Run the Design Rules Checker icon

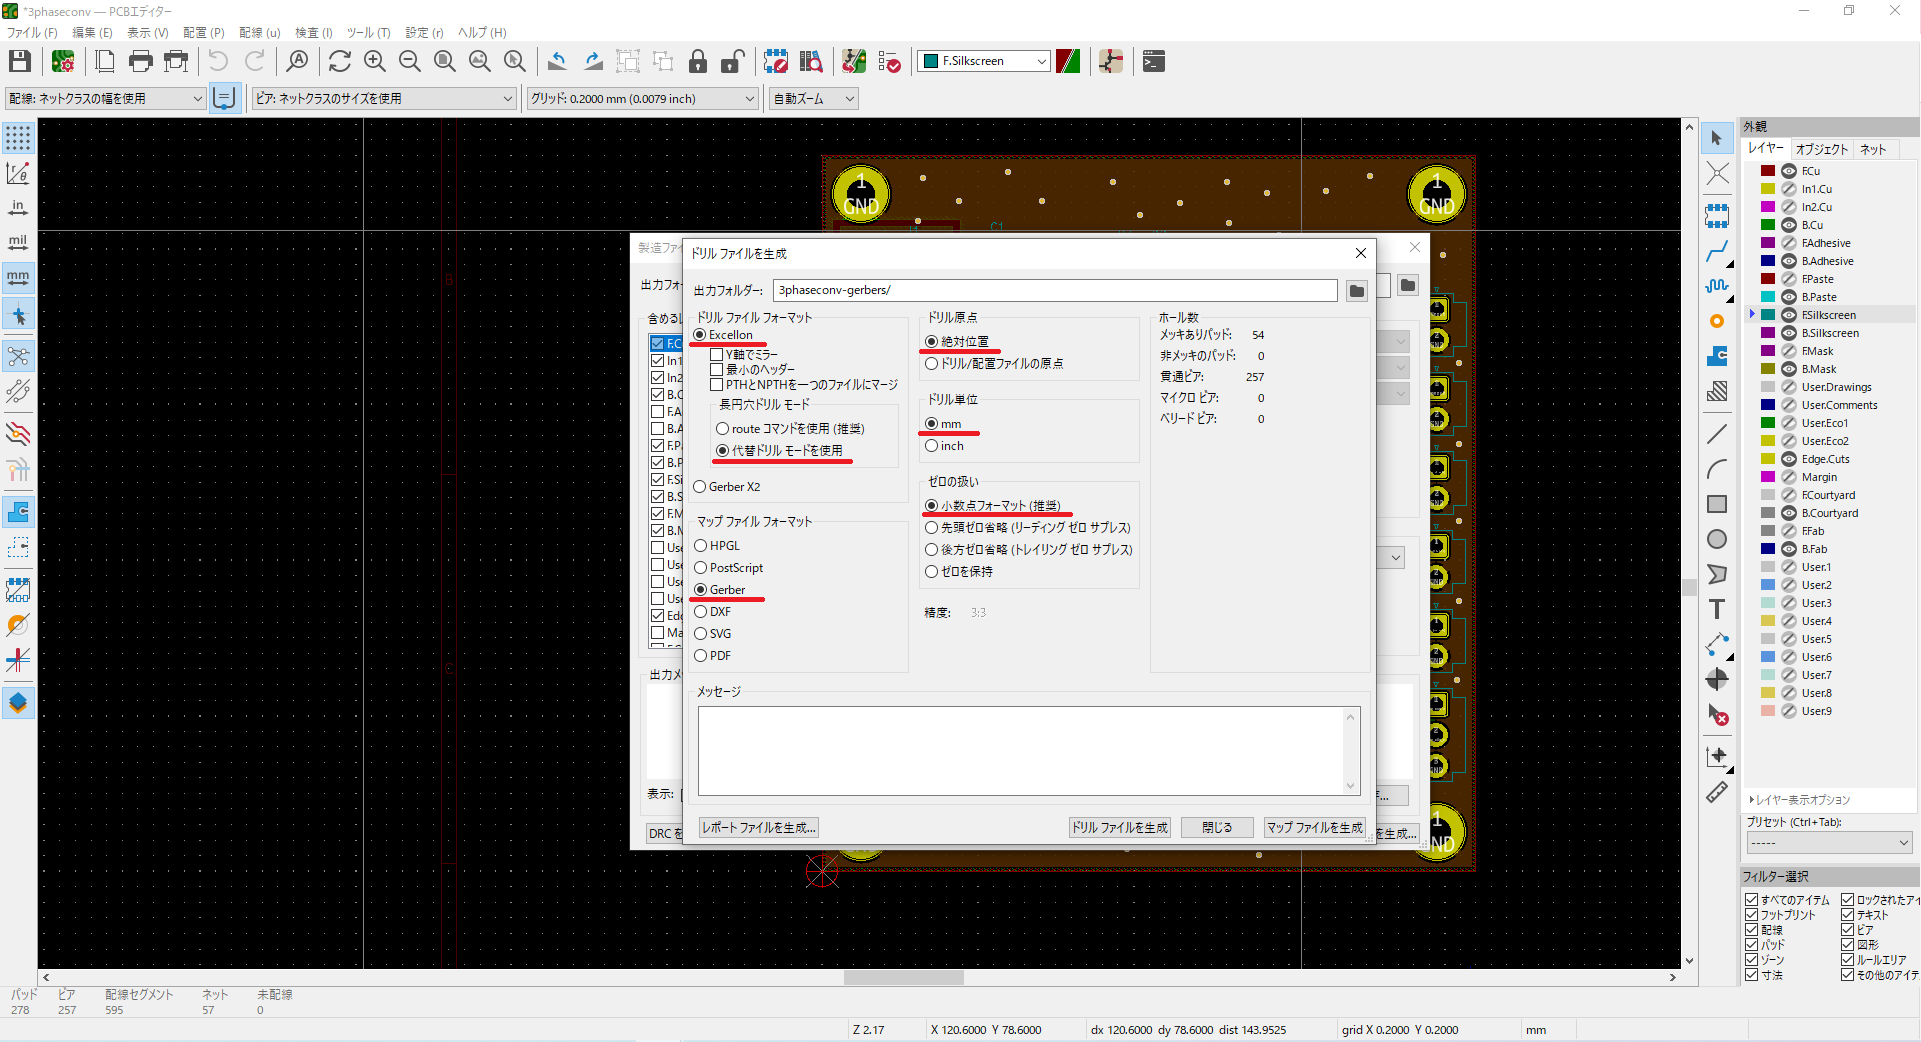[889, 62]
